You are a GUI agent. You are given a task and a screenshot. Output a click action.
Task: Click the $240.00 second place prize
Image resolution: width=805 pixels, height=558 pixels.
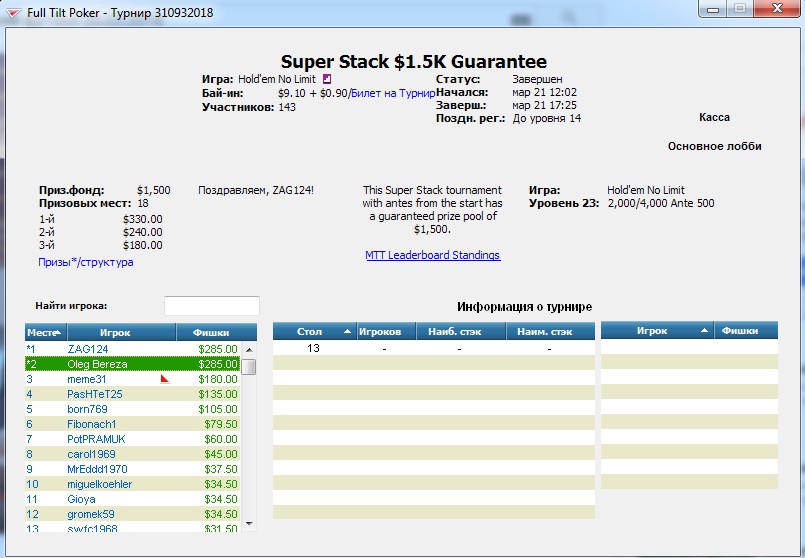click(x=142, y=232)
